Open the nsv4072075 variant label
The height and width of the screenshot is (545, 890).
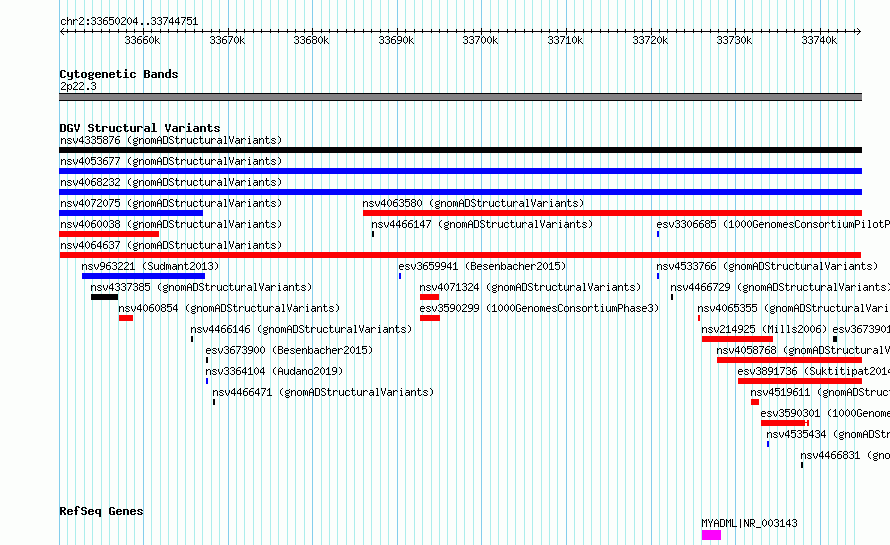[171, 203]
